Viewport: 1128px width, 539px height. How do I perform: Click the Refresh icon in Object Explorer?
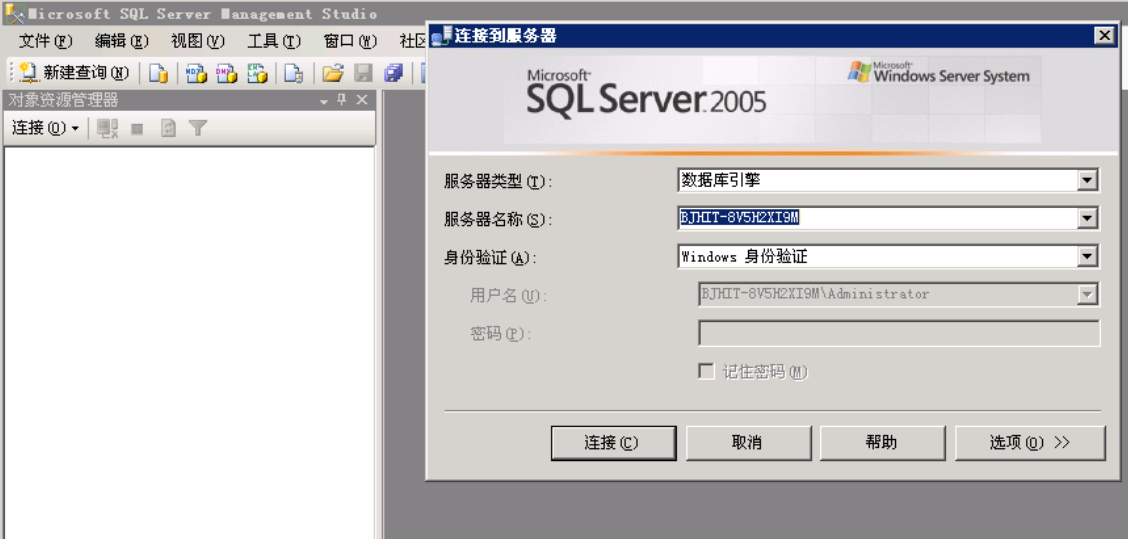[168, 128]
